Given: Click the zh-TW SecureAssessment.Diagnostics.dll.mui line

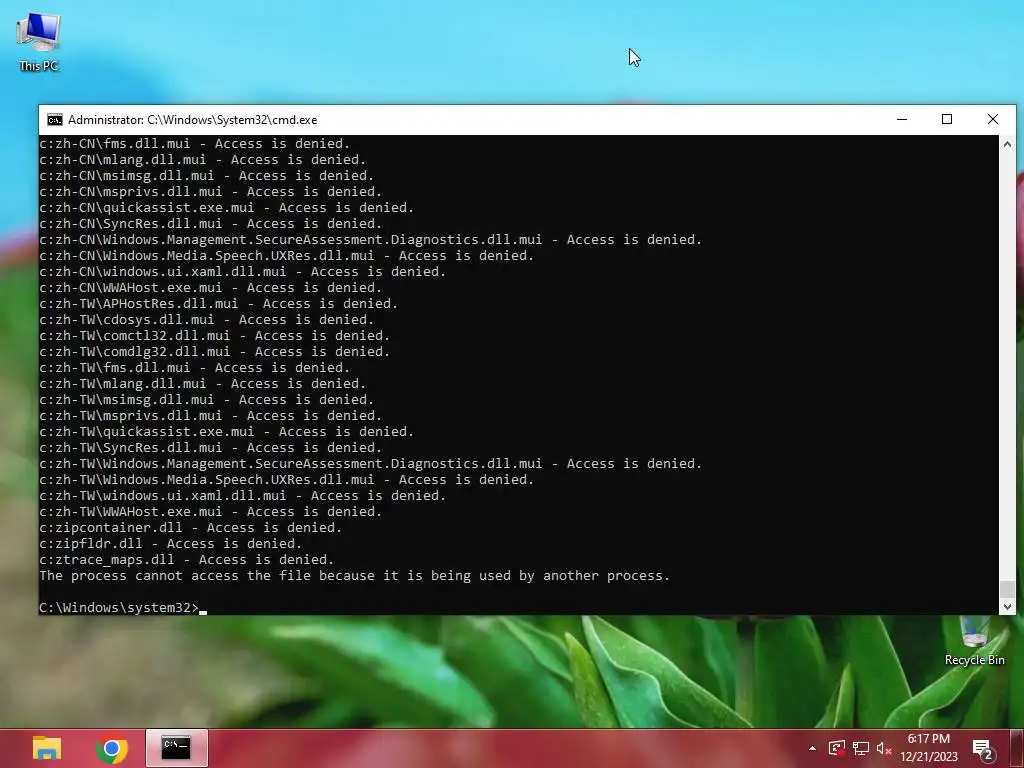Looking at the screenshot, I should coord(370,464).
